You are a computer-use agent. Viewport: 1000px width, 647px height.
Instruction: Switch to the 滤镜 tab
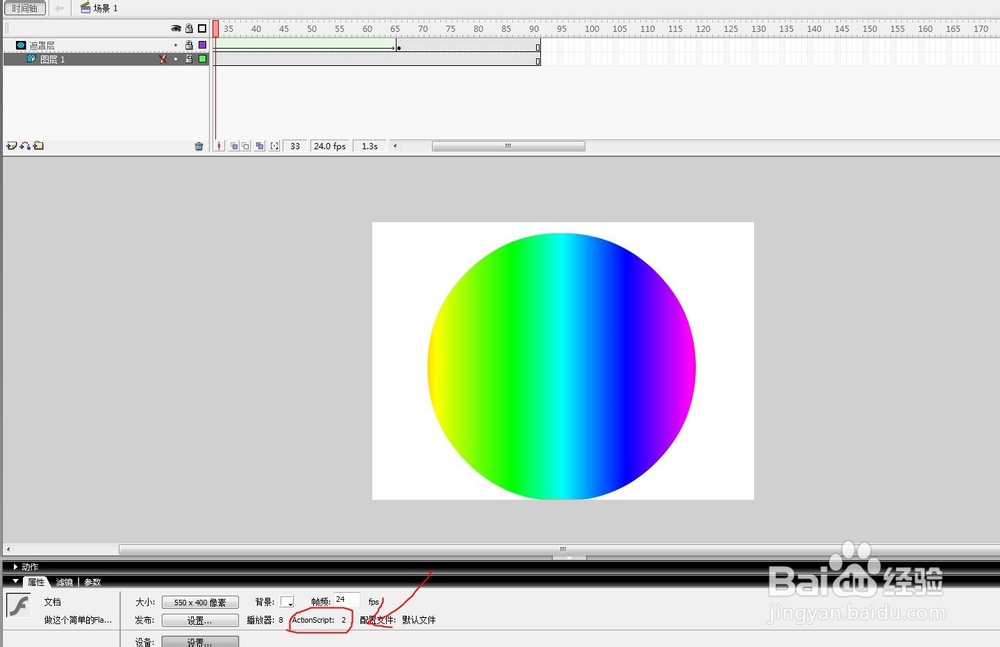point(64,582)
